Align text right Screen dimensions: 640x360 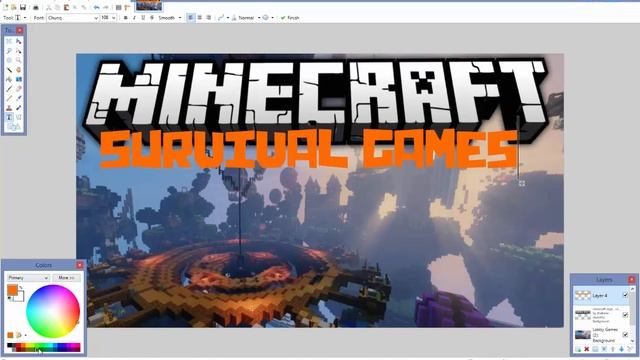click(209, 18)
